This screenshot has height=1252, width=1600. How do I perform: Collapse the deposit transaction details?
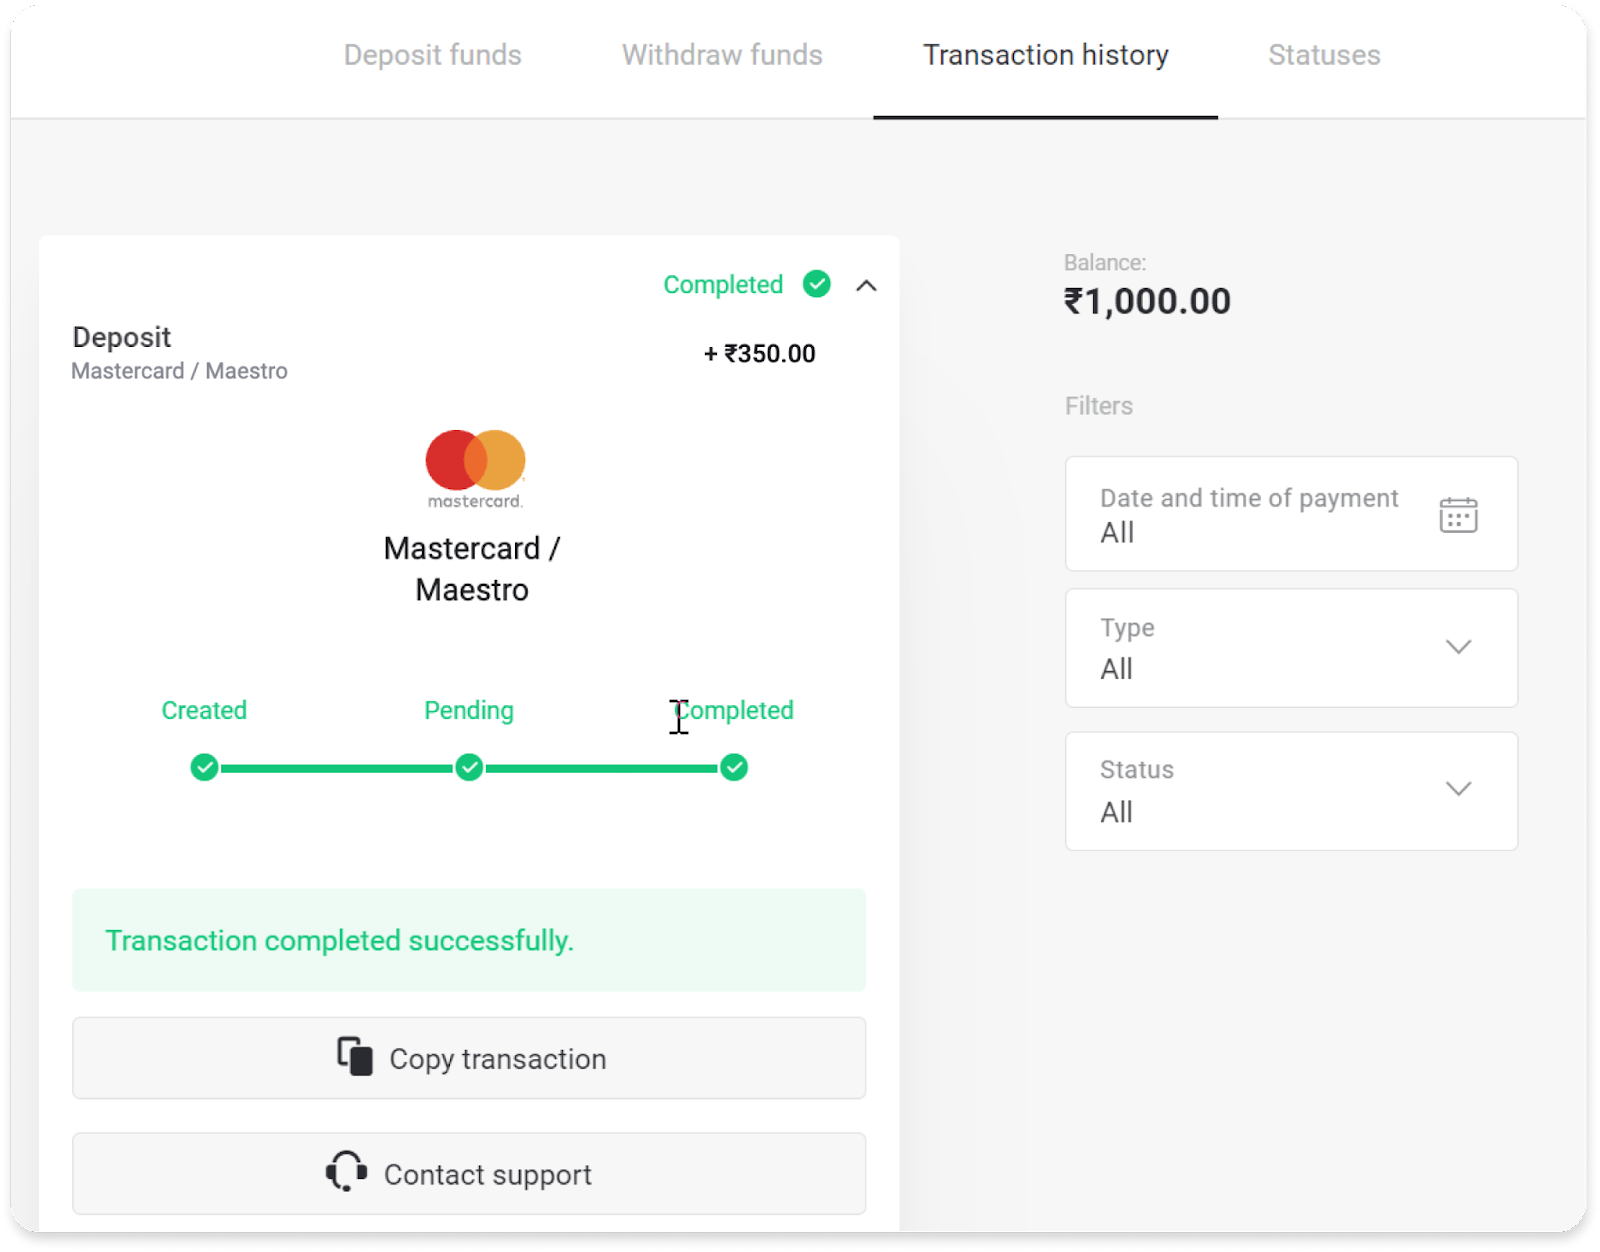pyautogui.click(x=867, y=286)
